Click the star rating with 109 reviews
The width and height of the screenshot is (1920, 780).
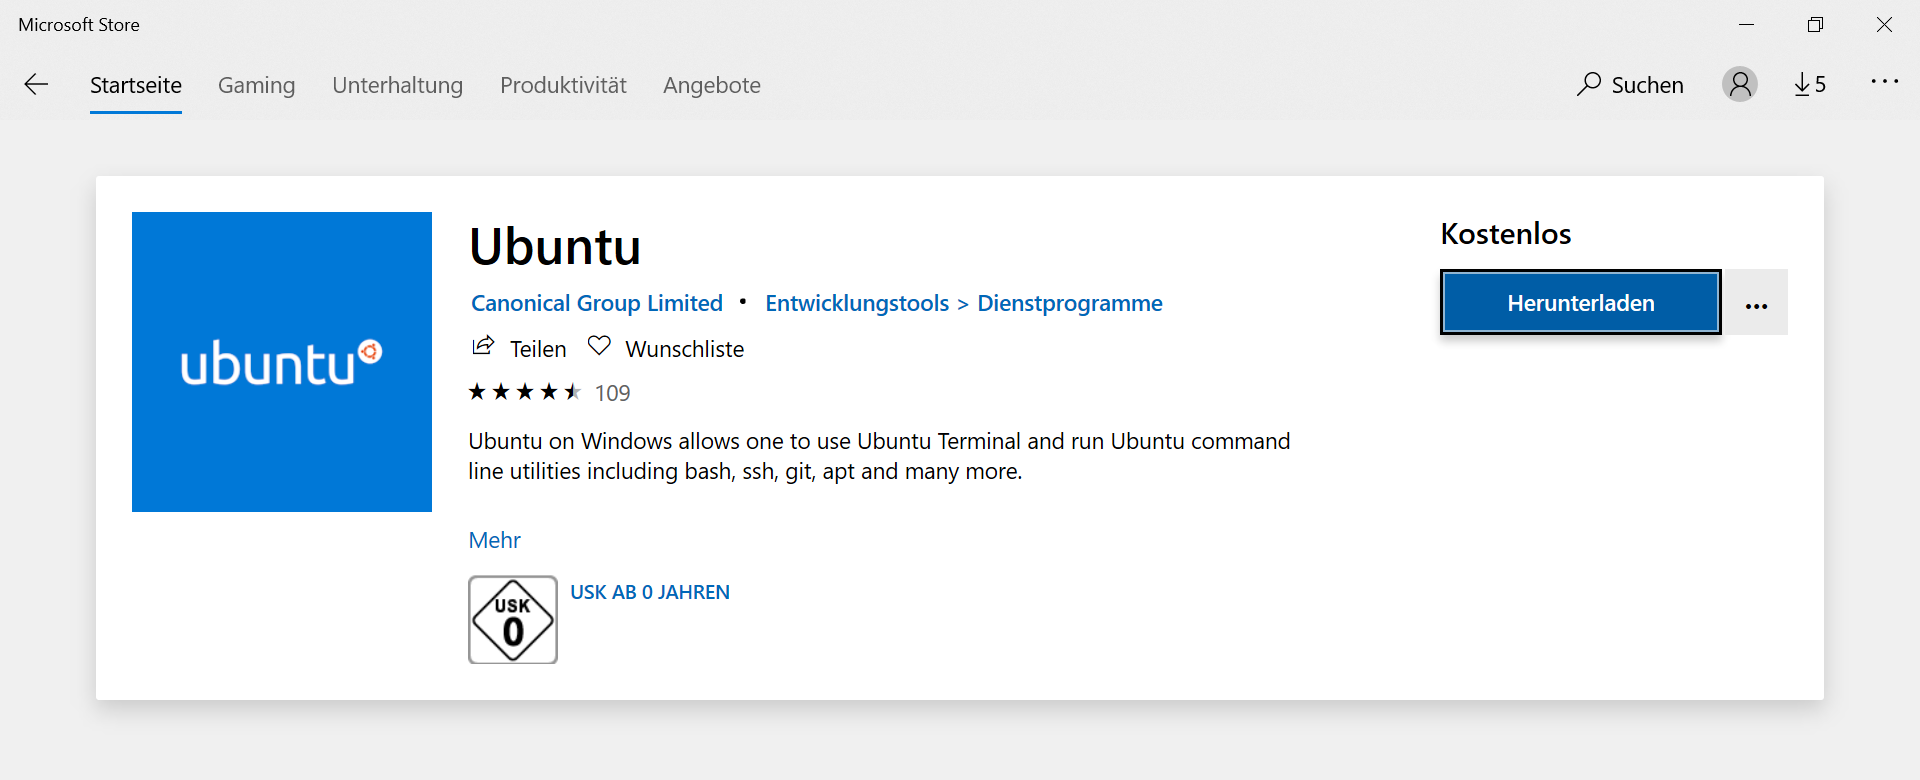pos(549,392)
